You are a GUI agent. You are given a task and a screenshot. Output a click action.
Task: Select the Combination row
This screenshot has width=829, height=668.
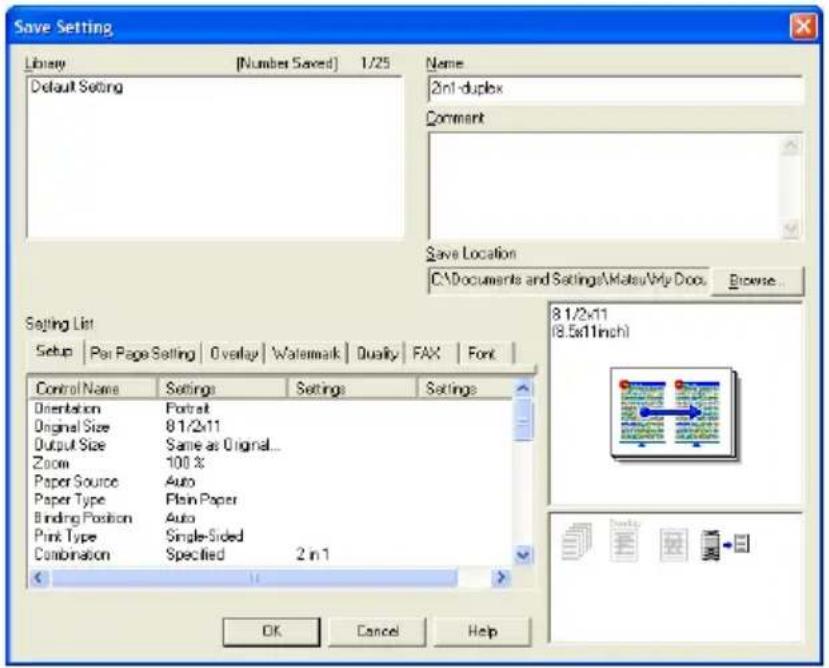tap(270, 554)
